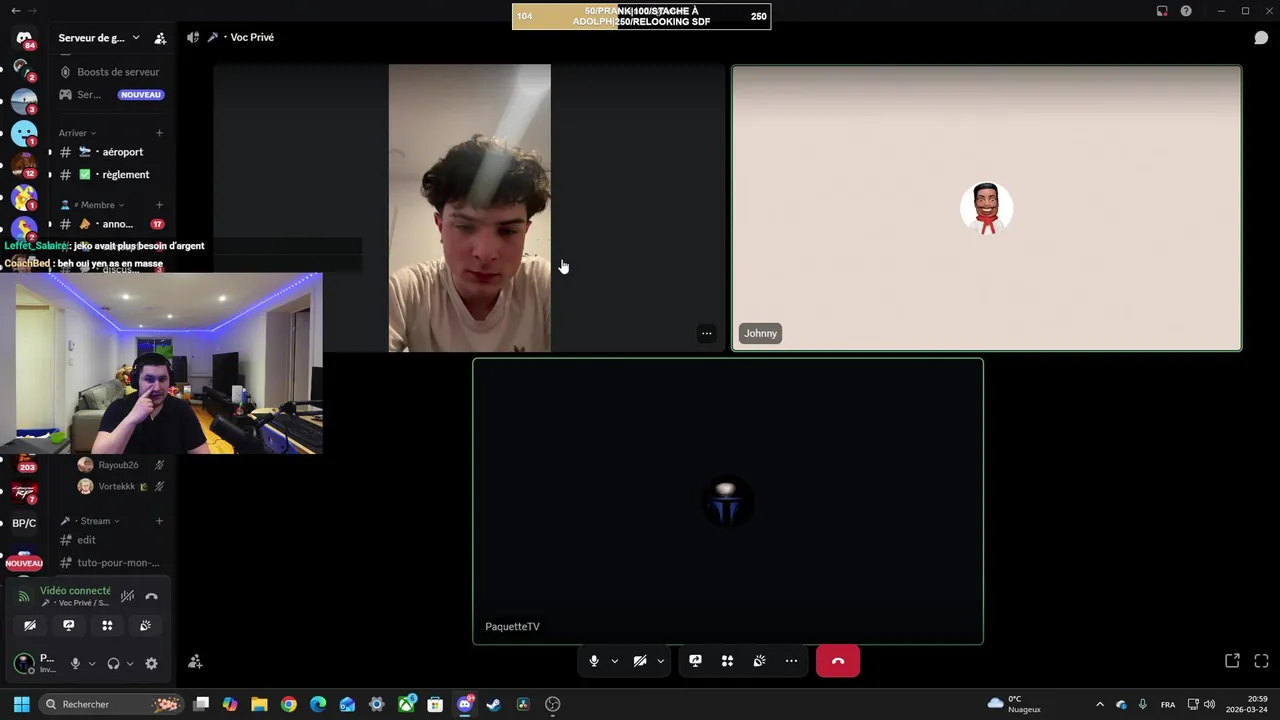Open taskbar volume control
The image size is (1280, 720).
click(x=1210, y=704)
